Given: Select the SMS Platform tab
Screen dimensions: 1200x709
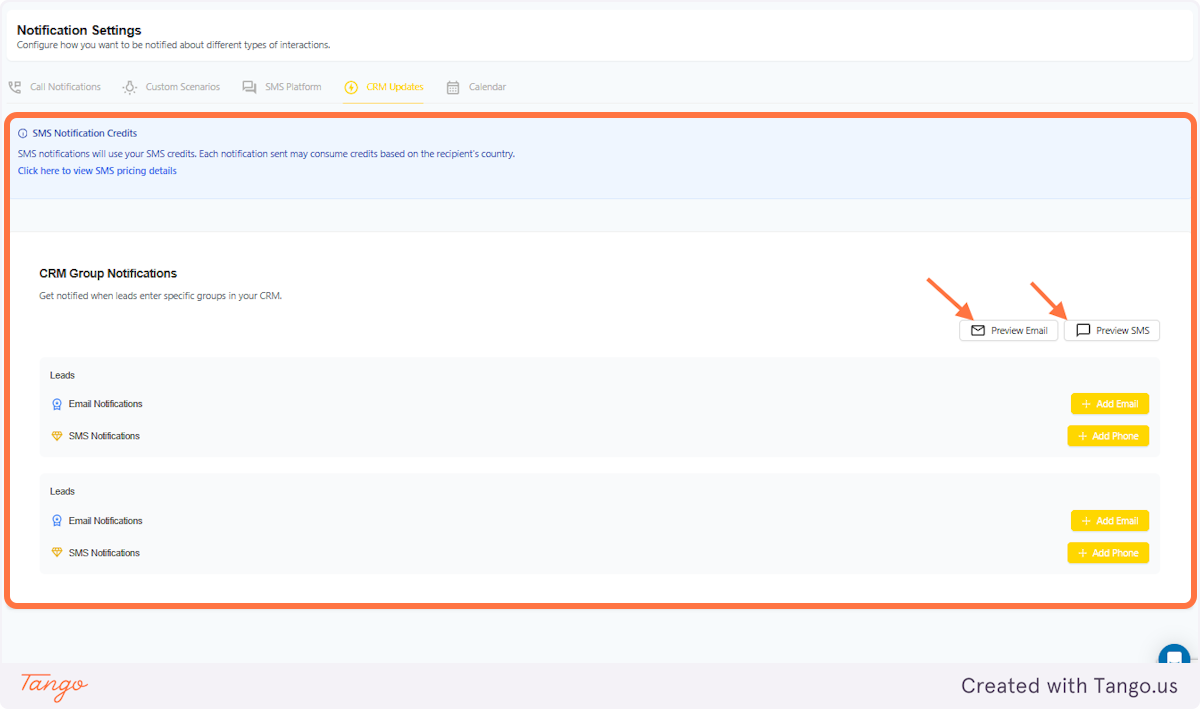Looking at the screenshot, I should click(x=280, y=87).
